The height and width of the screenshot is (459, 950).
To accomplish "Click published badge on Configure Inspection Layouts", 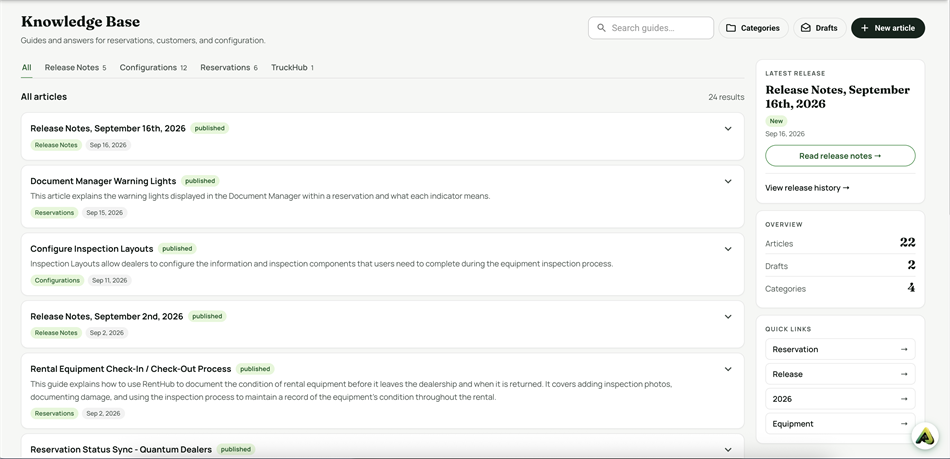I will [x=177, y=249].
